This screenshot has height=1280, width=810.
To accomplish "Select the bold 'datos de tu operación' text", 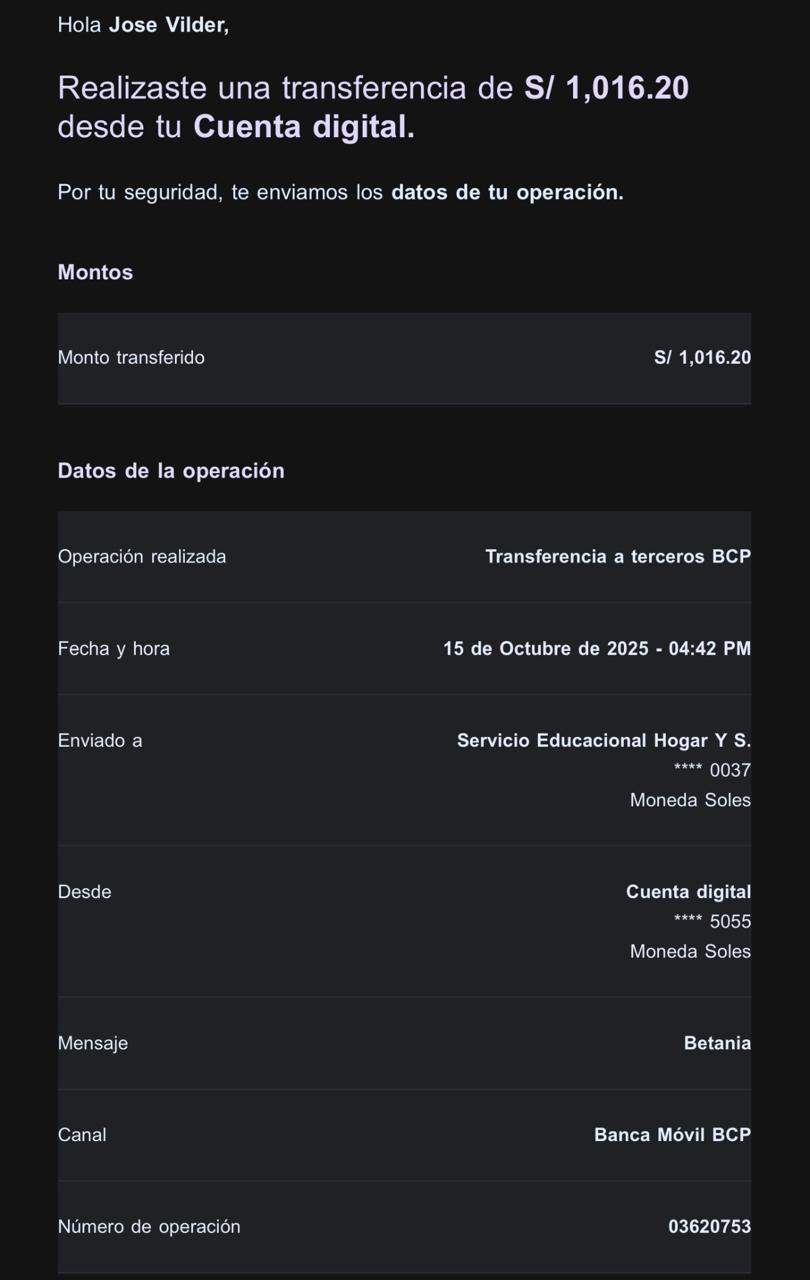I will [507, 193].
